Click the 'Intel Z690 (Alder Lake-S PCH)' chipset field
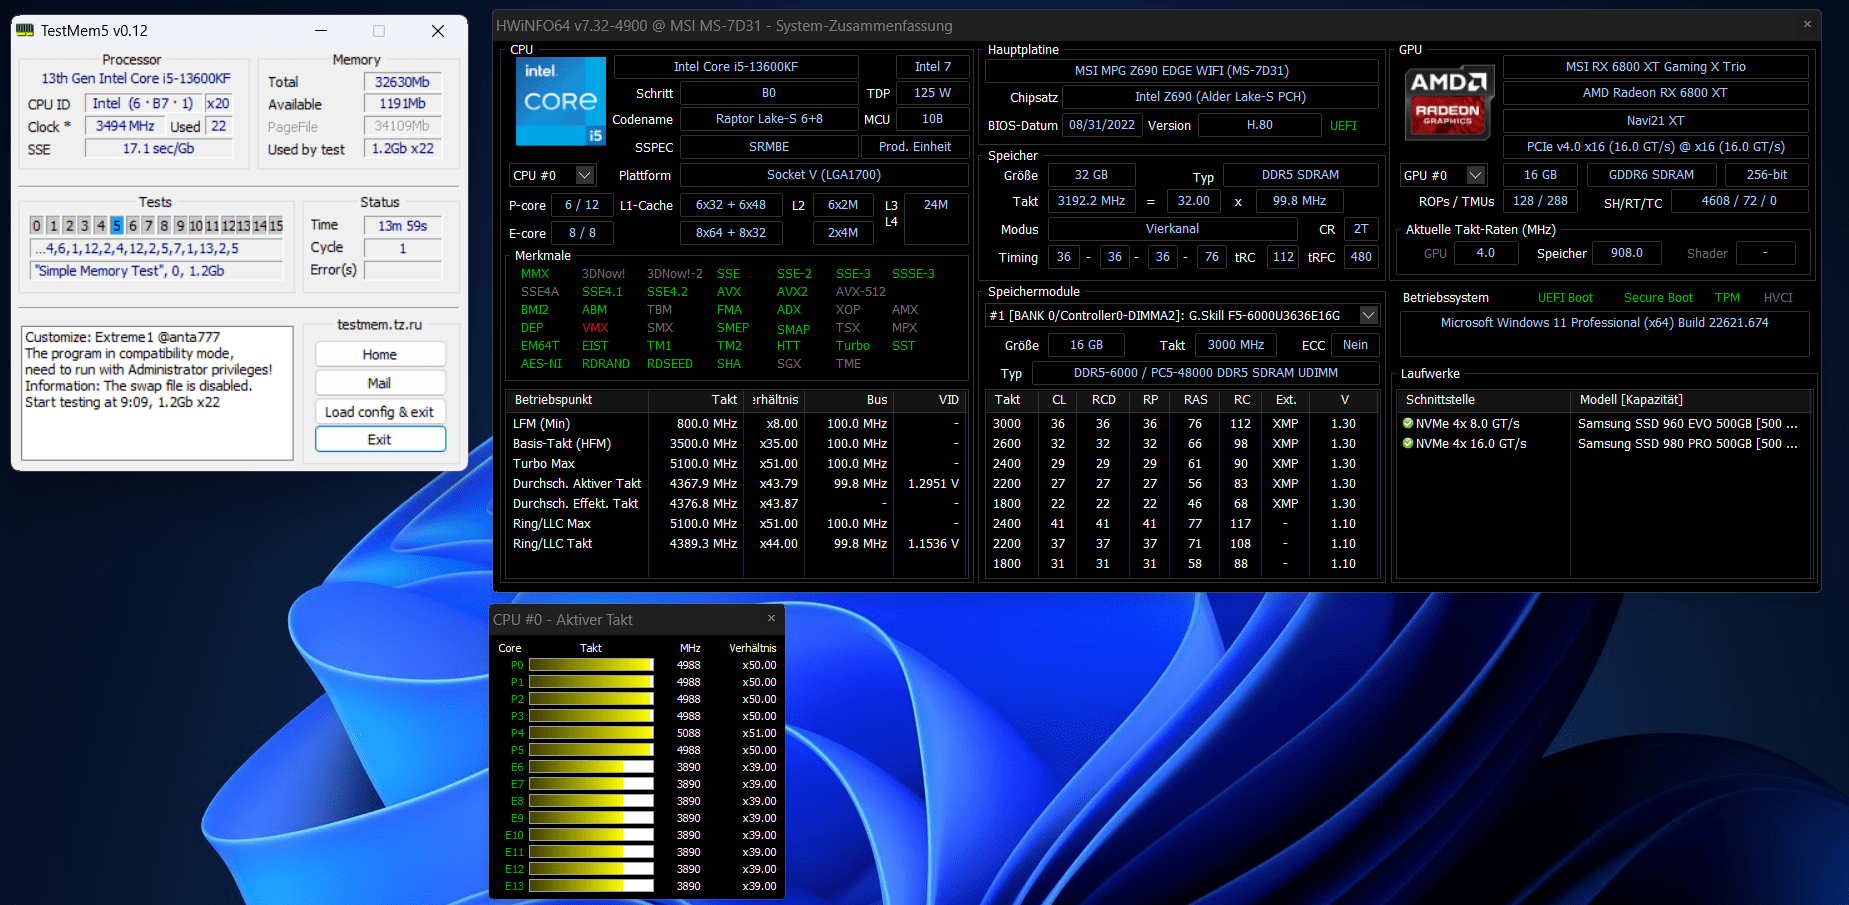Viewport: 1849px width, 905px height. 1220,97
